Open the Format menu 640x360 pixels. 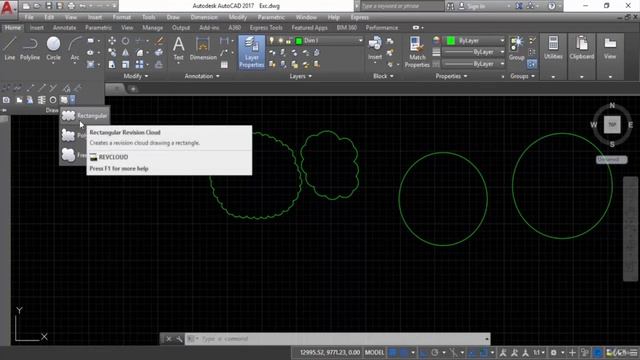pos(122,18)
